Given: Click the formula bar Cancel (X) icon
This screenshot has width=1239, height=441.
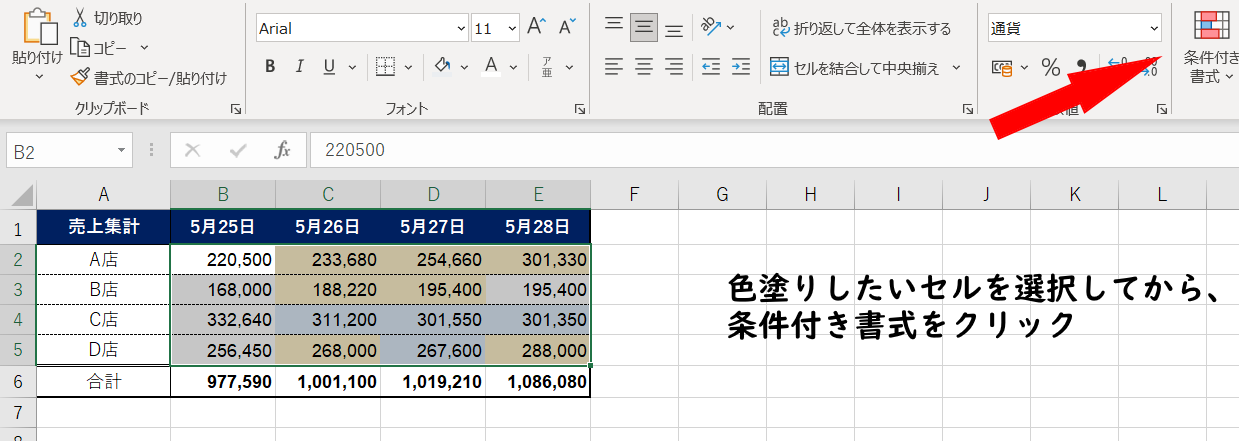Looking at the screenshot, I should pos(193,150).
